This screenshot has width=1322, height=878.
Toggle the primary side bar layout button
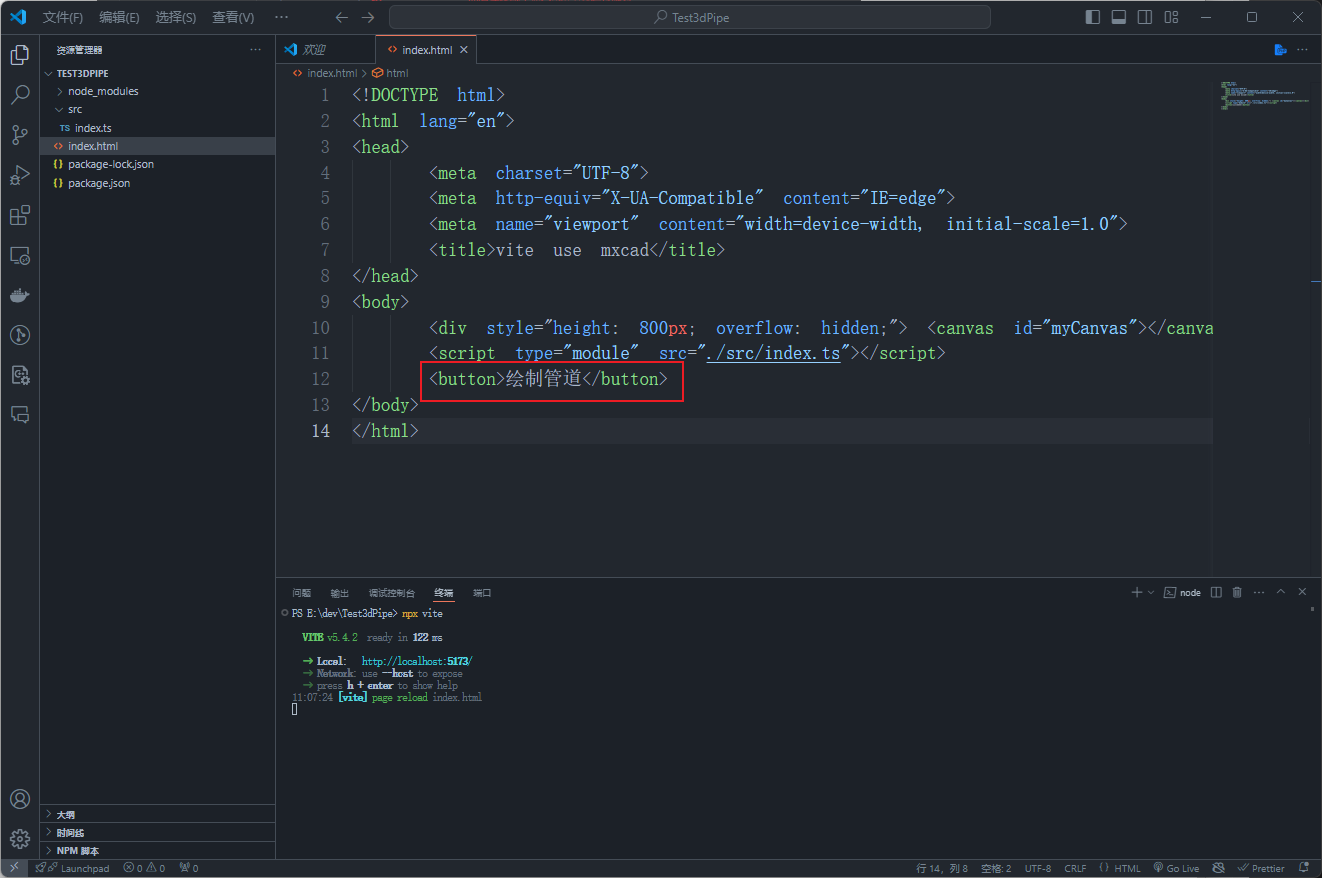pyautogui.click(x=1093, y=17)
